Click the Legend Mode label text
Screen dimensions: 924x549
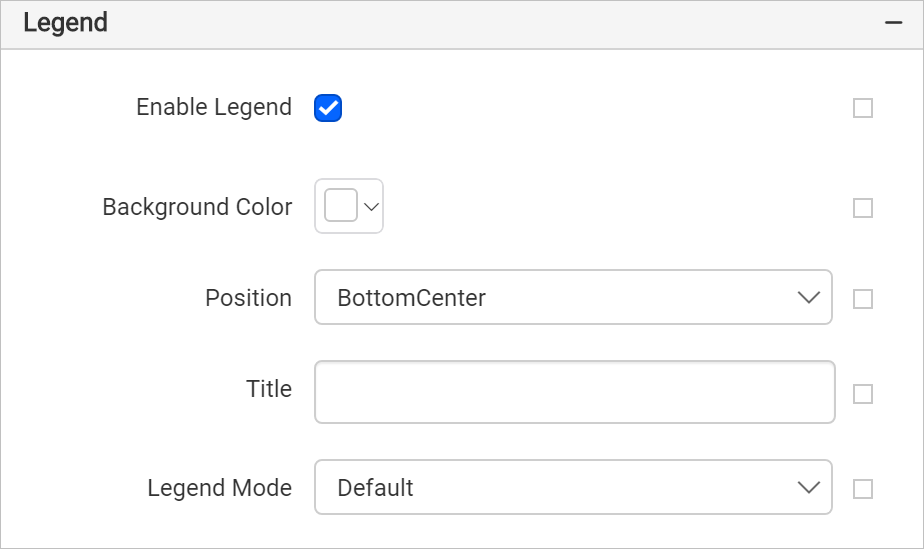[x=220, y=488]
